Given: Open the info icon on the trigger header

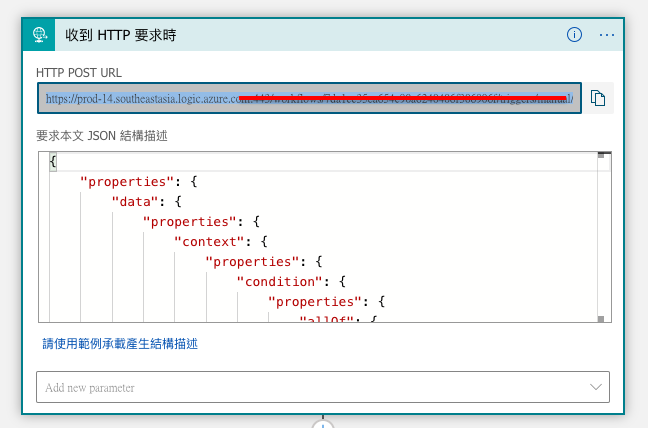Looking at the screenshot, I should (x=574, y=35).
